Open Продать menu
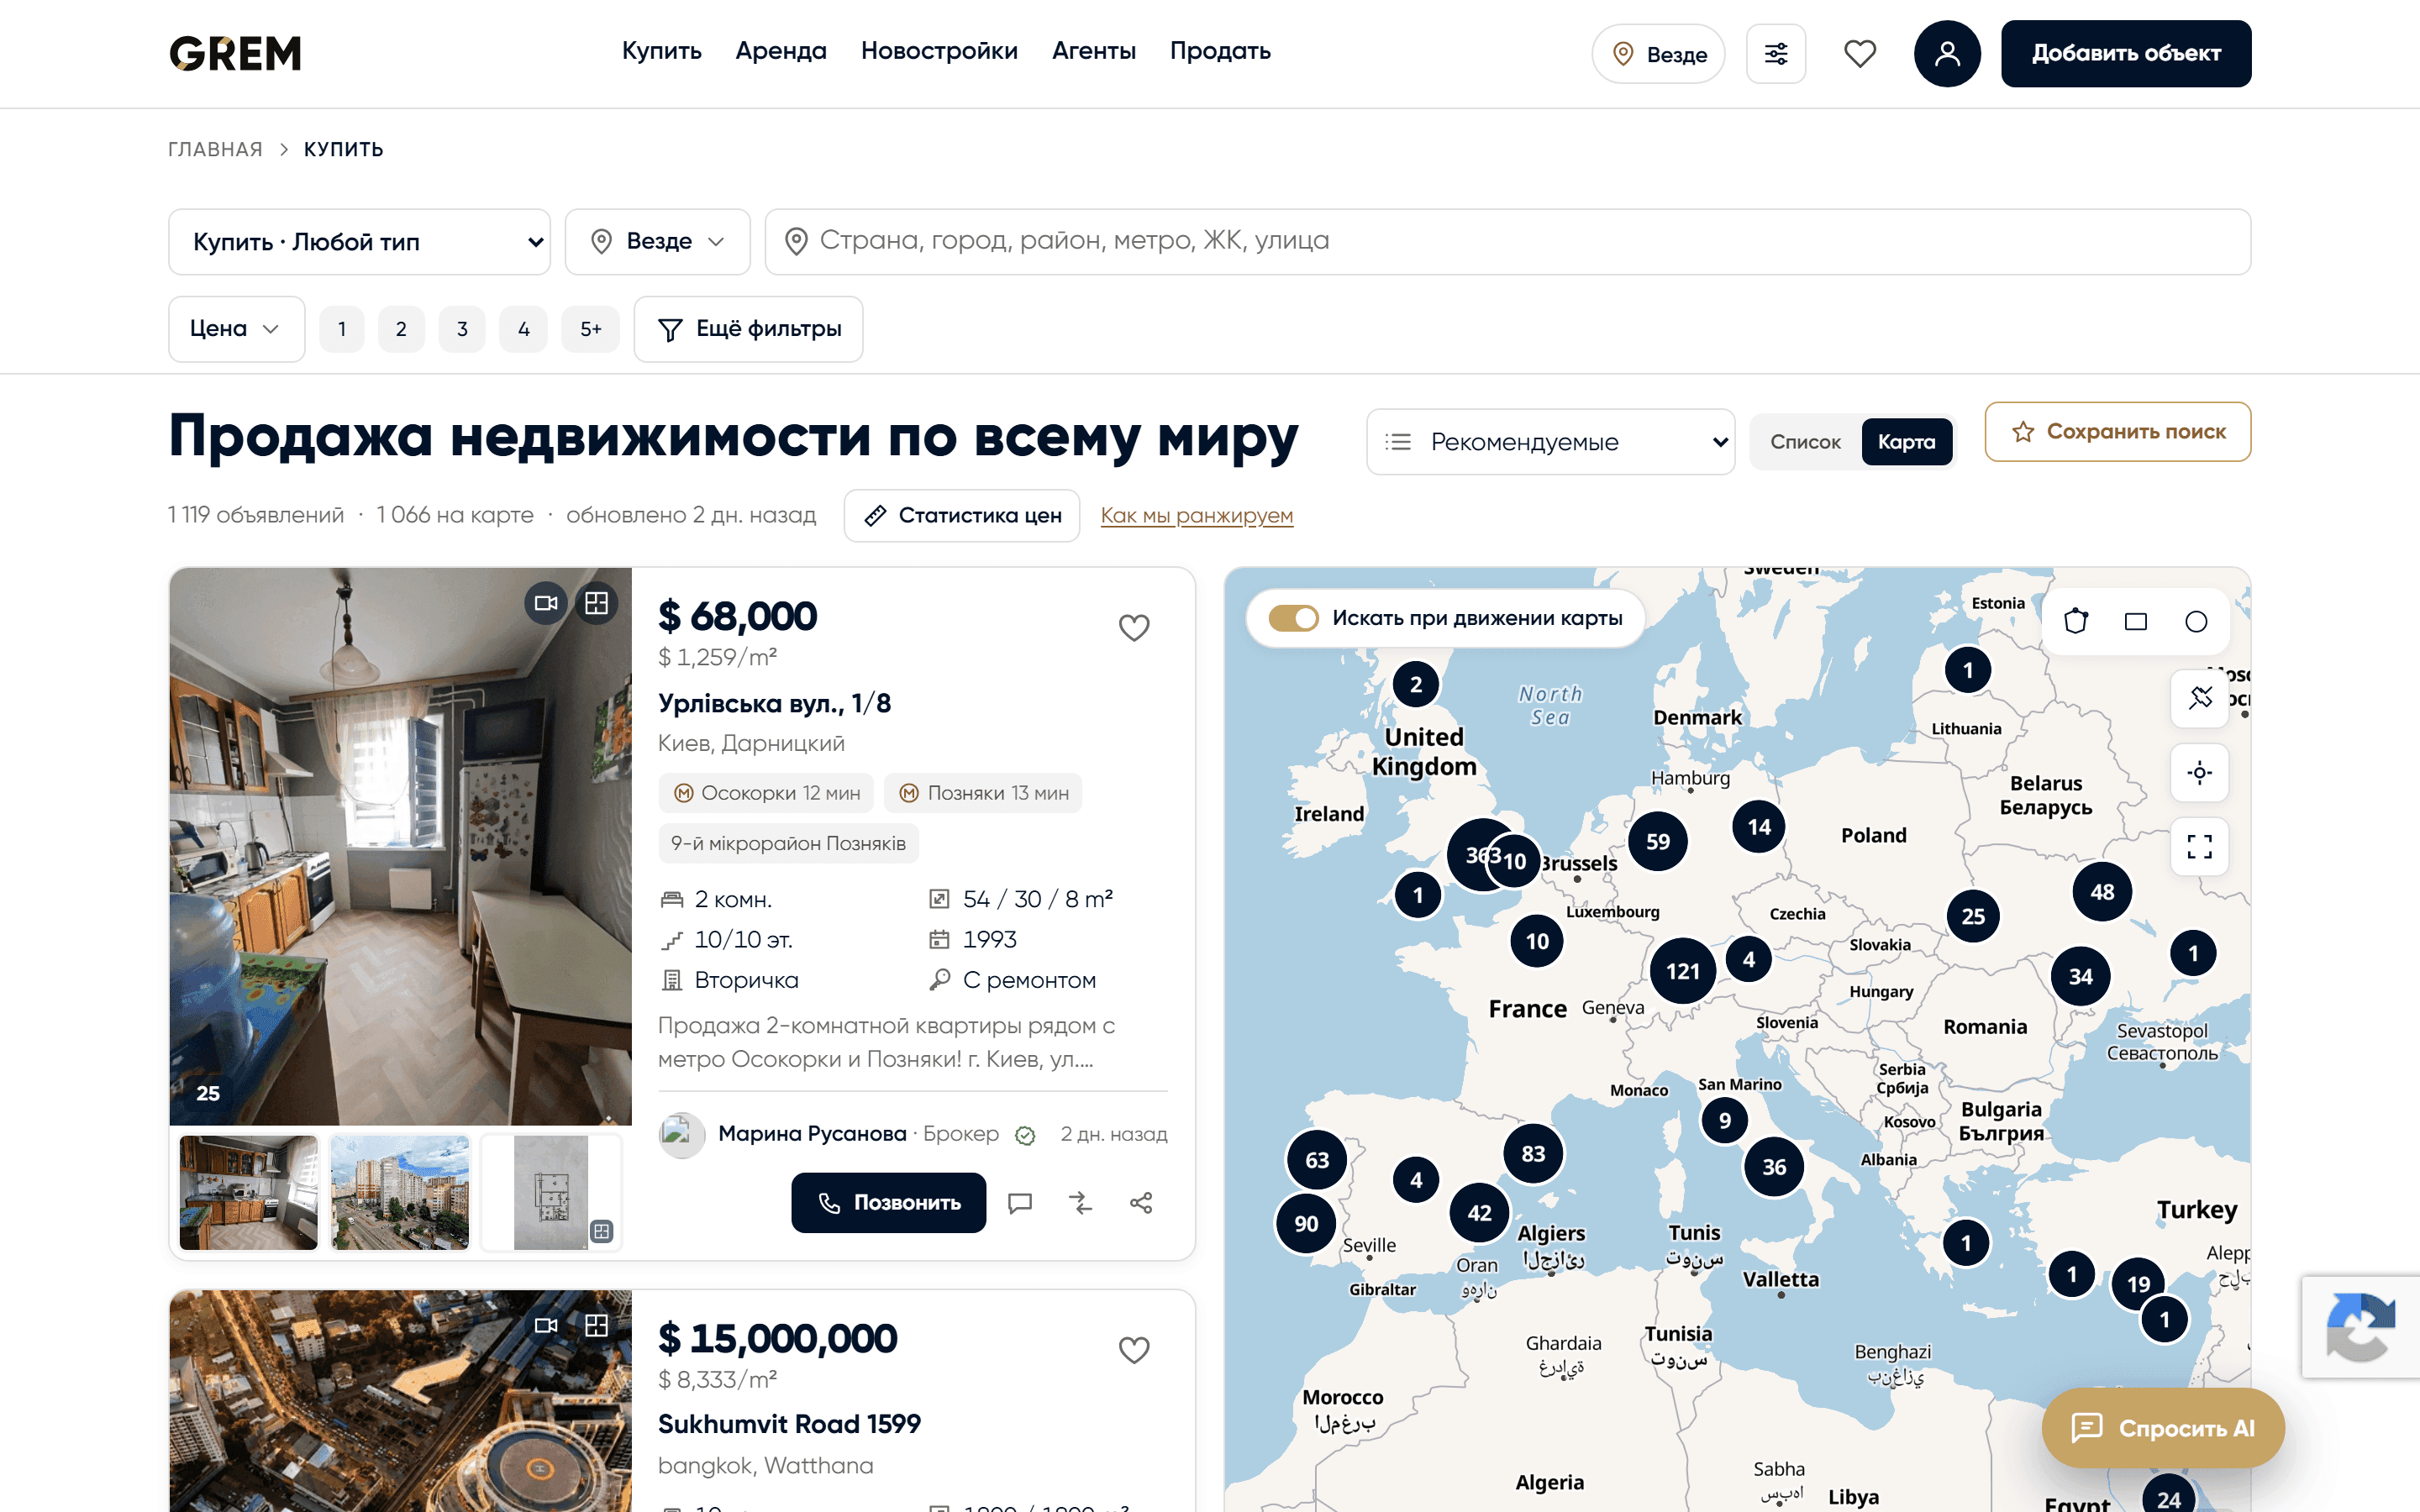2420x1512 pixels. click(1220, 51)
